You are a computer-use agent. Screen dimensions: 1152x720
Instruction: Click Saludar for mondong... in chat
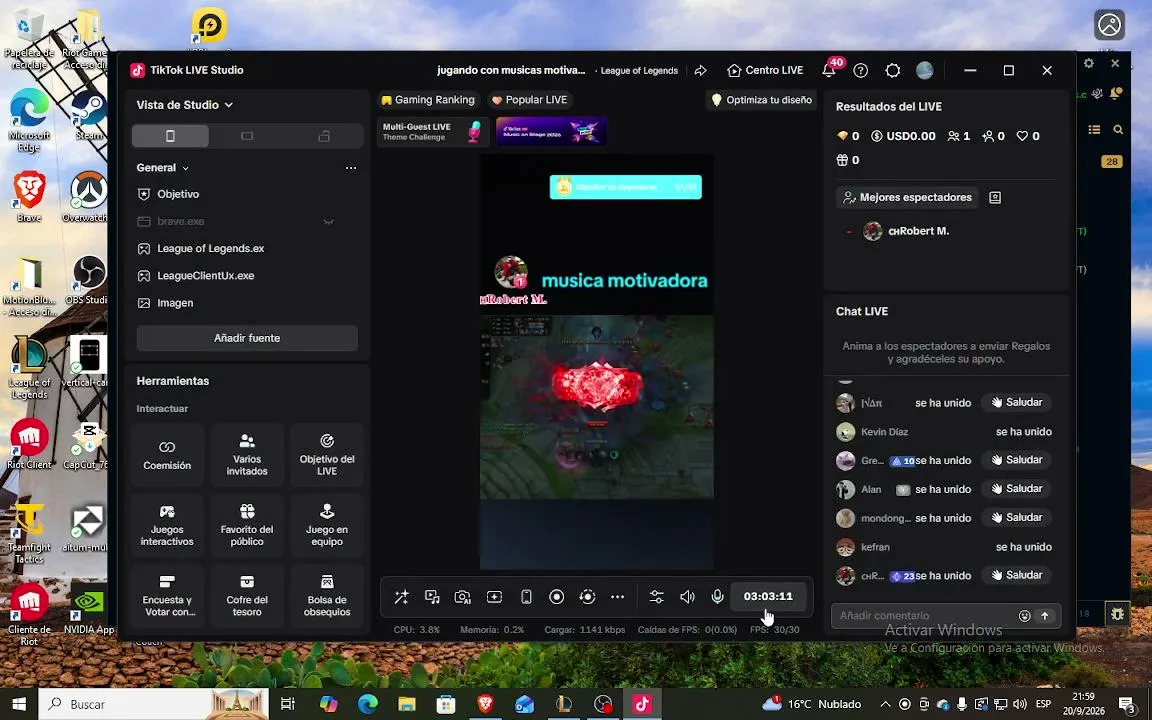[1017, 517]
